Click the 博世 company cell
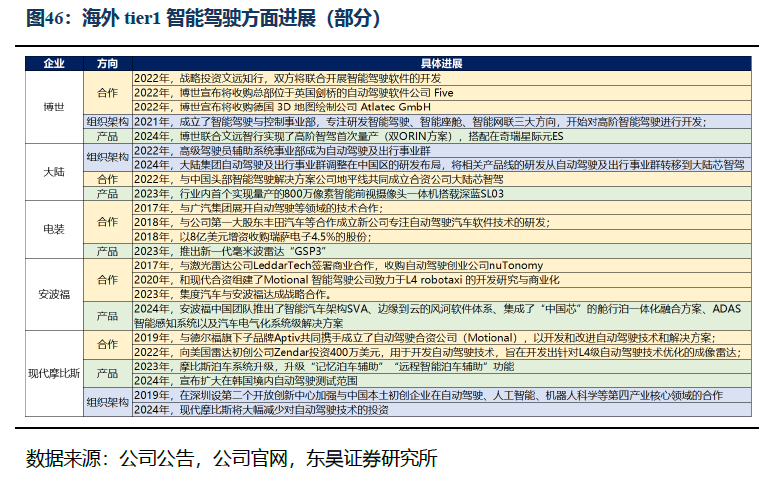 click(x=54, y=107)
